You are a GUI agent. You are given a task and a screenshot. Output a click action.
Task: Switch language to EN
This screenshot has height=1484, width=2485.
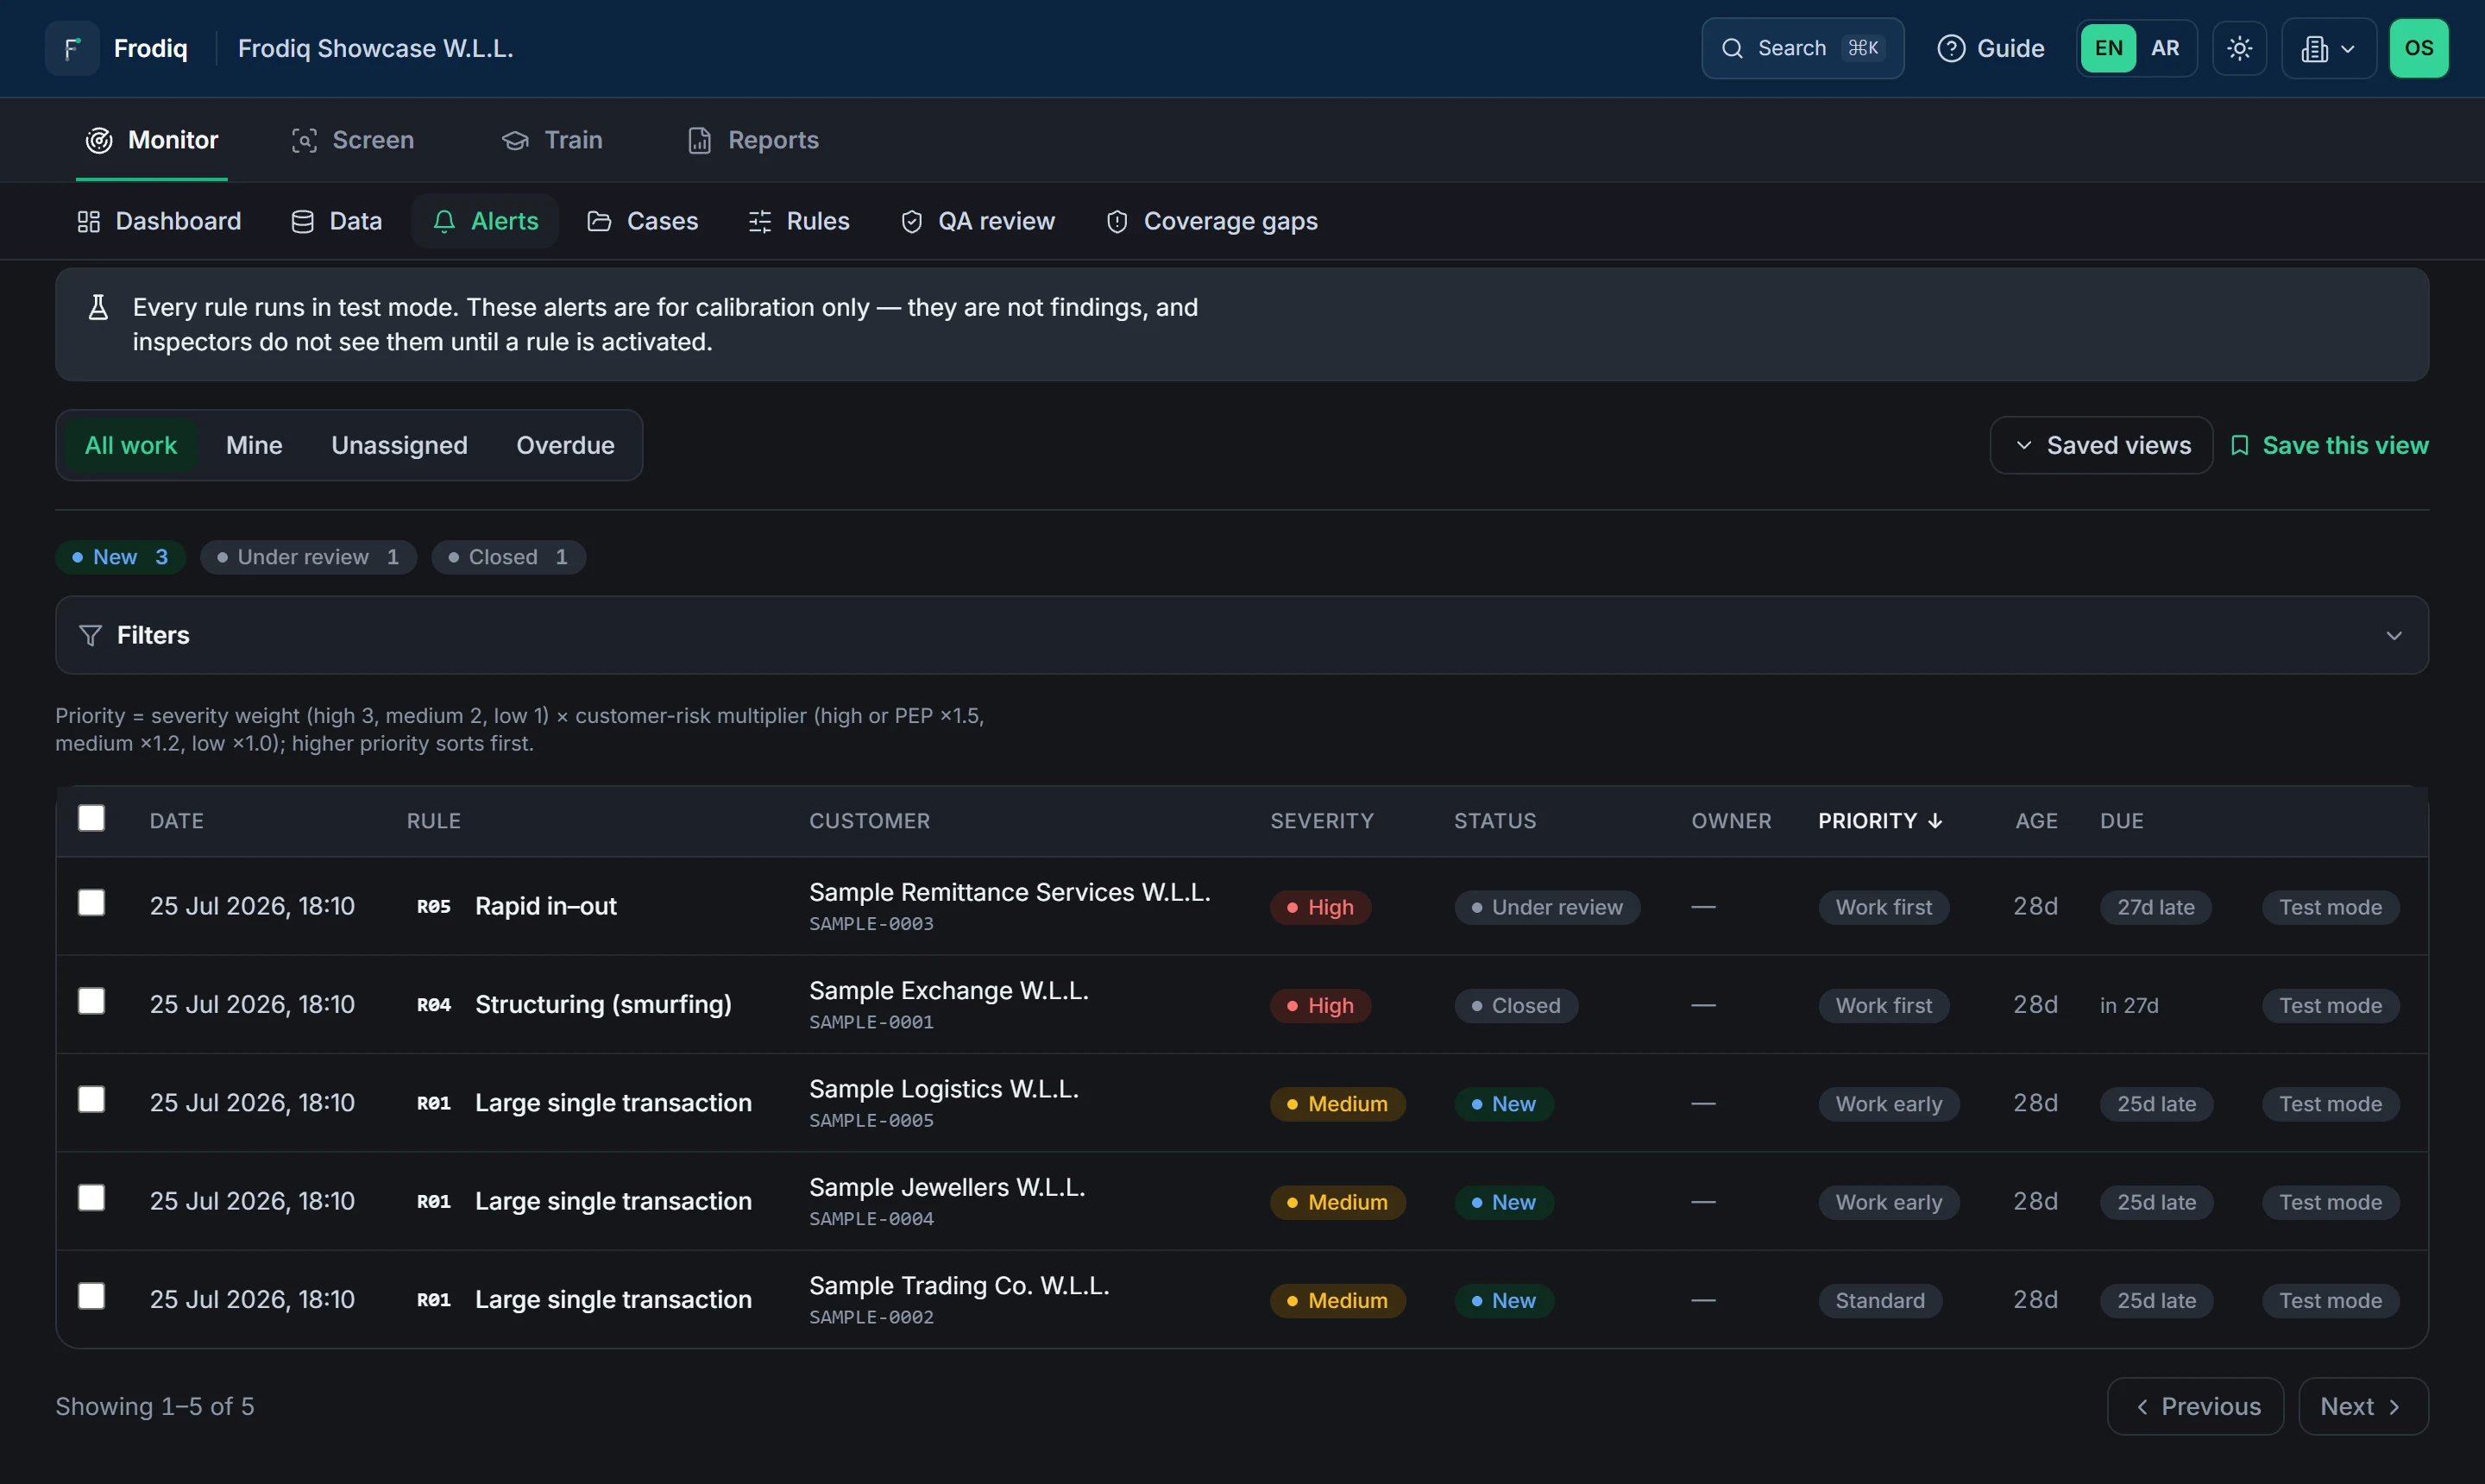[x=2108, y=48]
